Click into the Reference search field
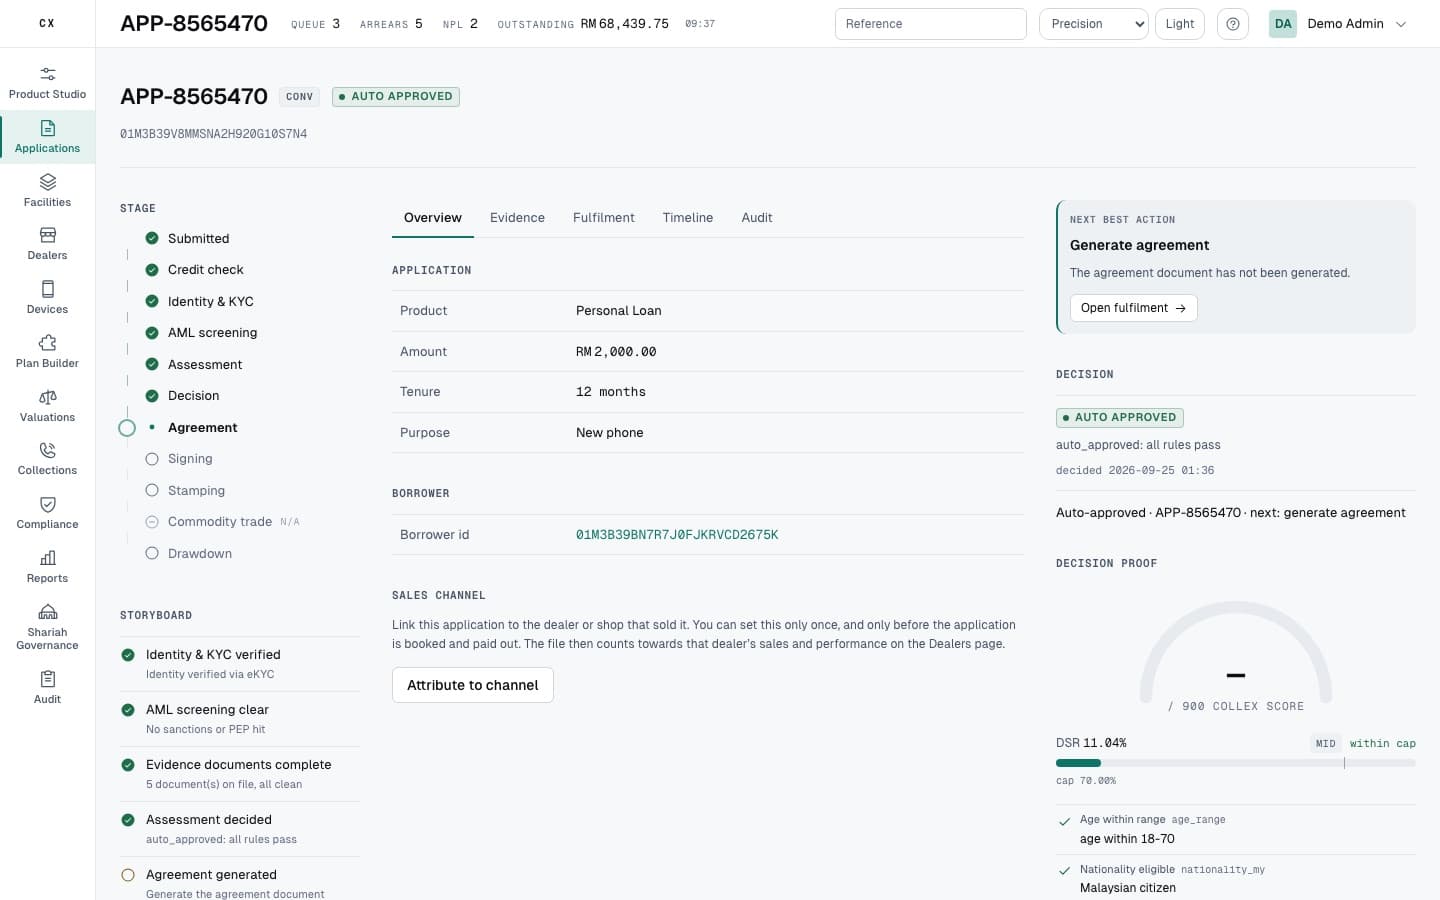This screenshot has height=900, width=1440. coord(931,24)
